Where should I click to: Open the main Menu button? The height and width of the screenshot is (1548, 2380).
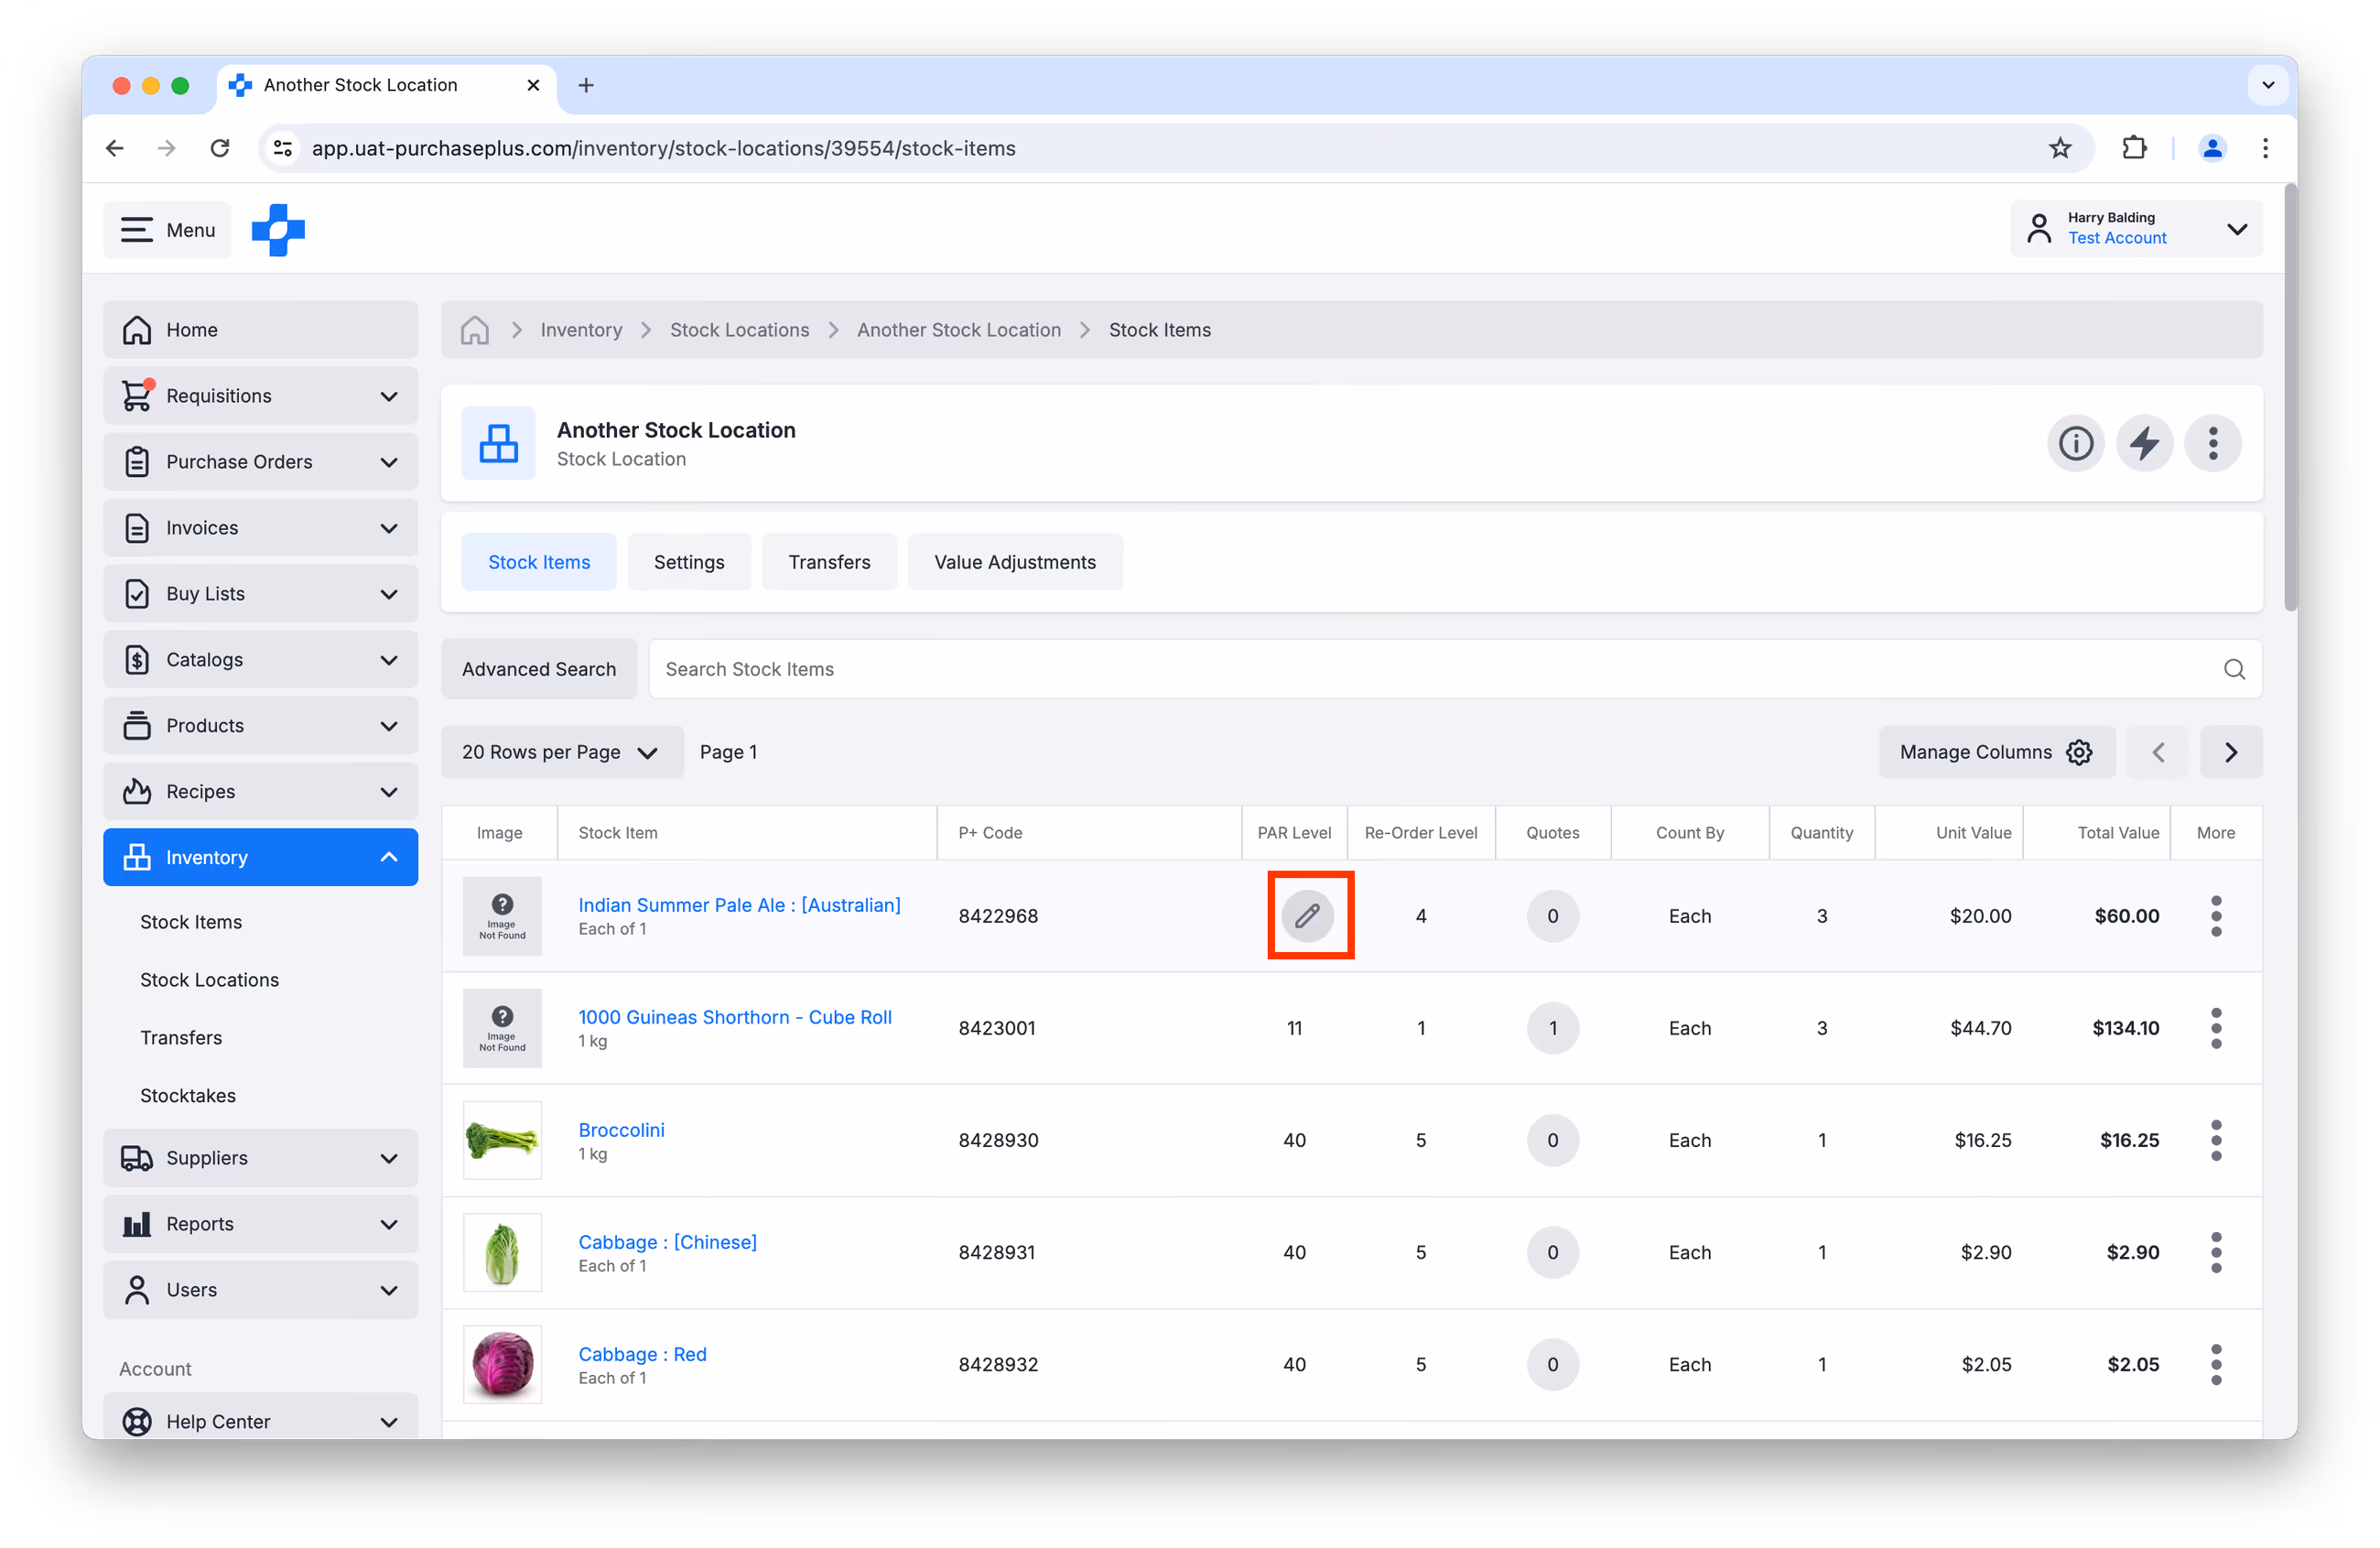167,230
